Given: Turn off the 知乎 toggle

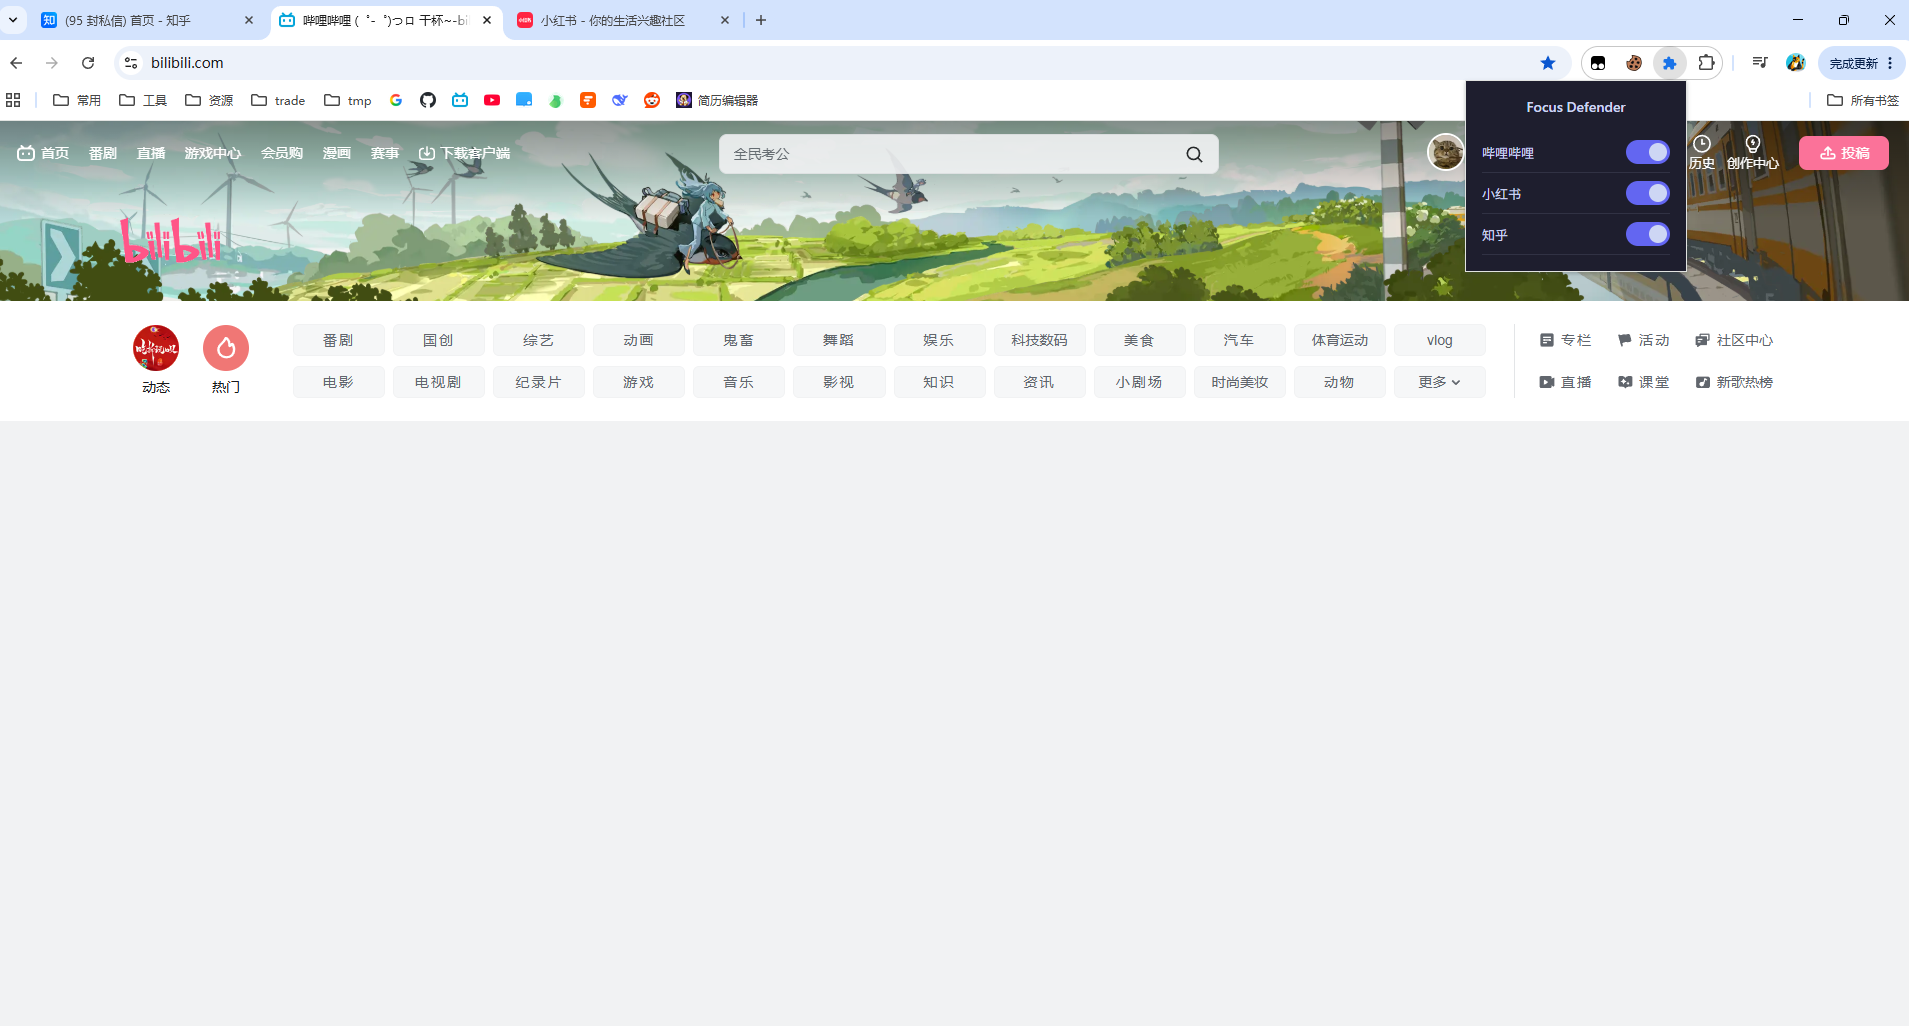Looking at the screenshot, I should coord(1647,234).
